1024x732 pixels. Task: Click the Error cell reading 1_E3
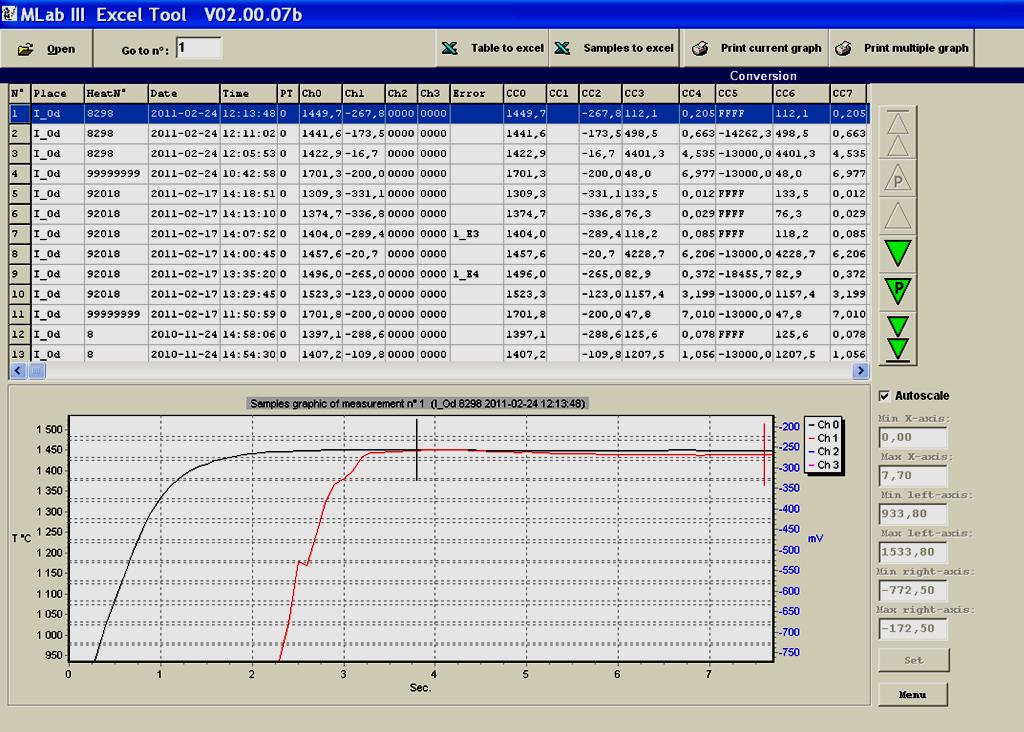click(x=477, y=234)
